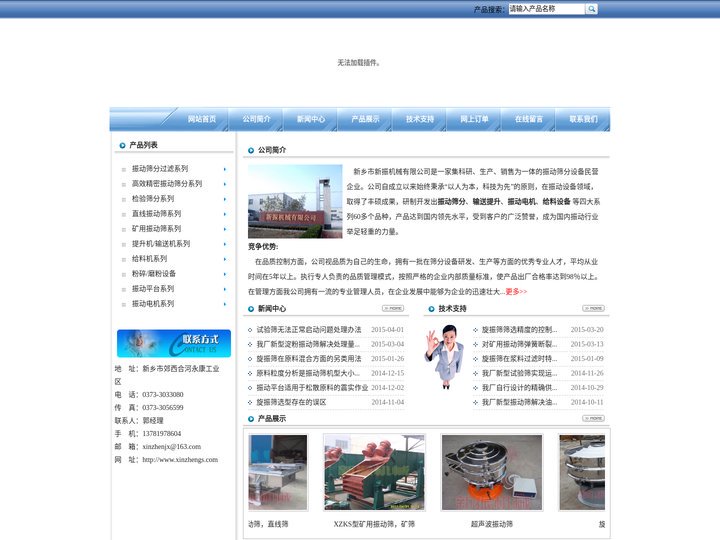Viewport: 720px width, 540px height.
Task: Open the 网站首页 navigation tab
Action: point(202,119)
